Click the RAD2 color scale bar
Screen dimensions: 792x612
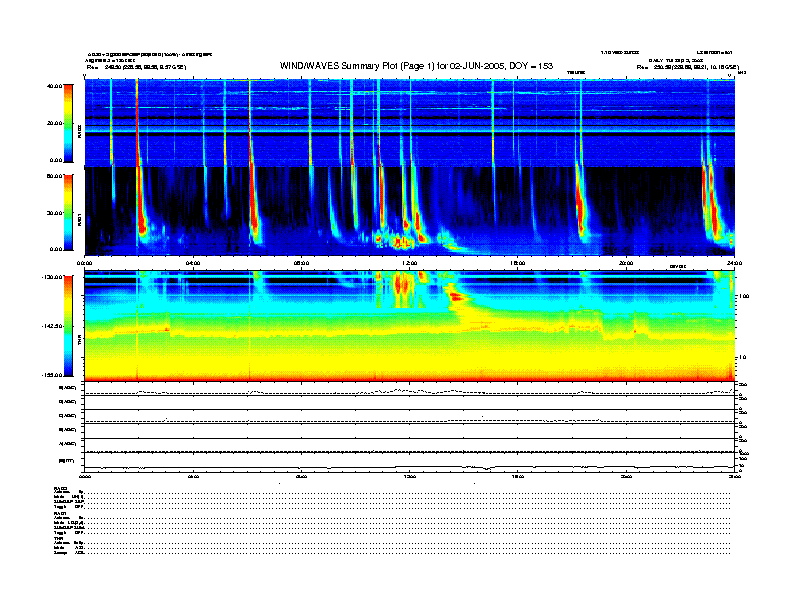[68, 124]
